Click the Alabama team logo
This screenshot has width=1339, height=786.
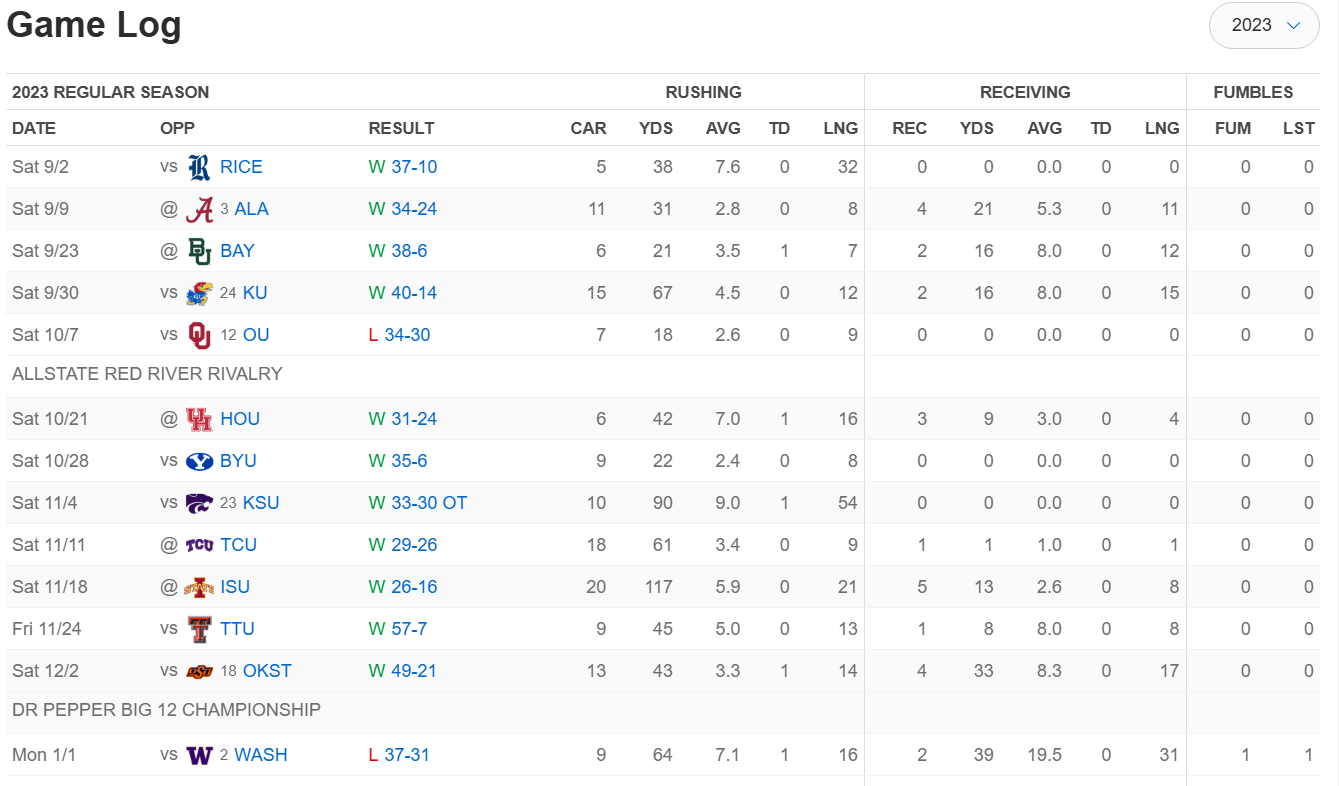199,209
